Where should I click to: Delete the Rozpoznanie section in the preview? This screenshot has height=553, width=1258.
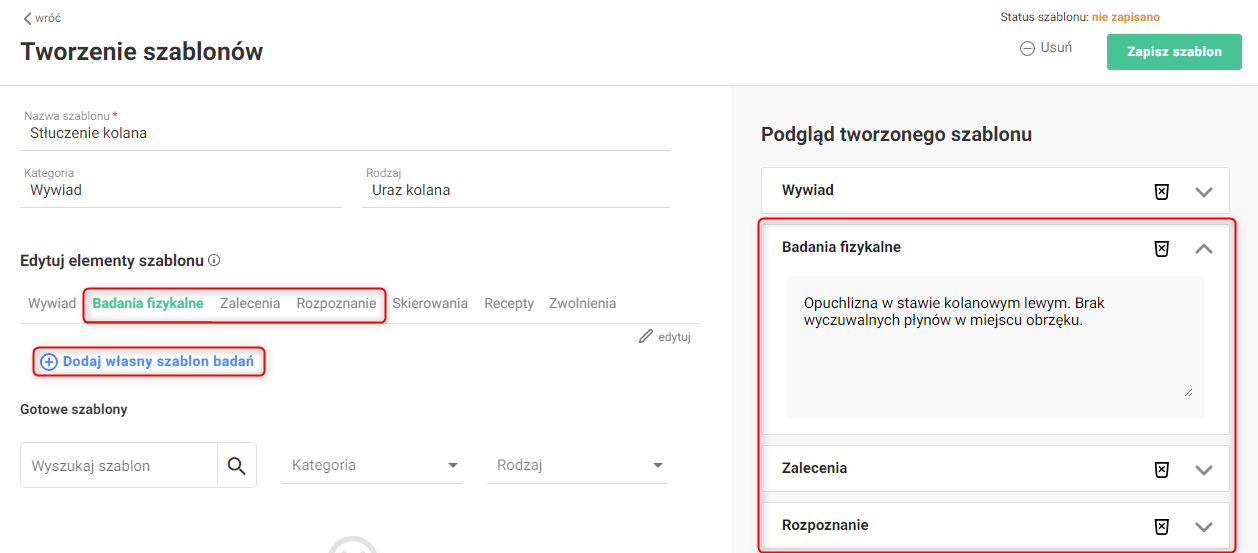coord(1162,526)
